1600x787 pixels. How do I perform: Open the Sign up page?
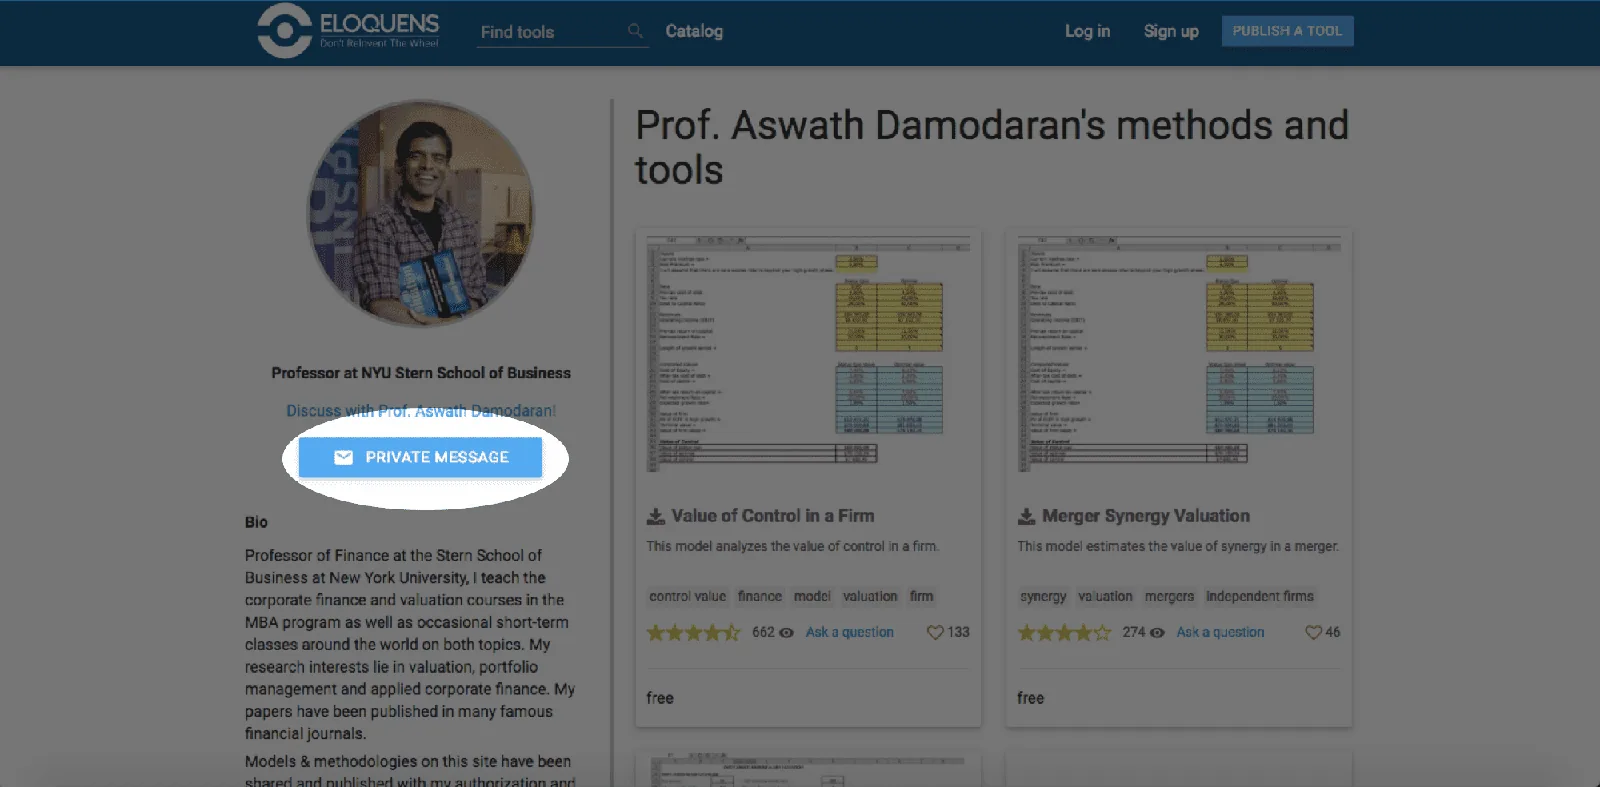pyautogui.click(x=1171, y=31)
